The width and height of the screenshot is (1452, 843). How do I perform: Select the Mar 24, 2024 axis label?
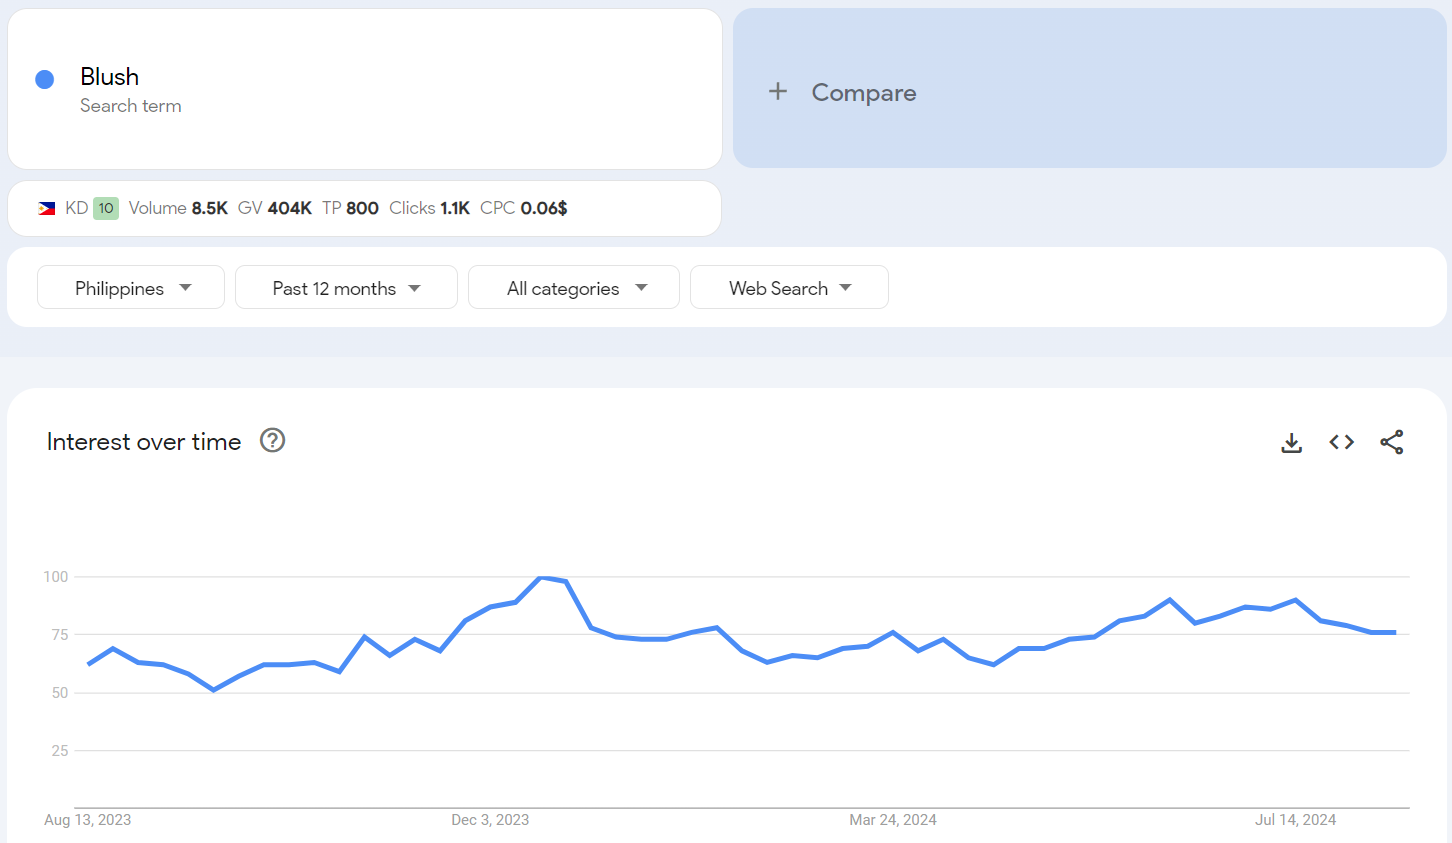coord(892,820)
